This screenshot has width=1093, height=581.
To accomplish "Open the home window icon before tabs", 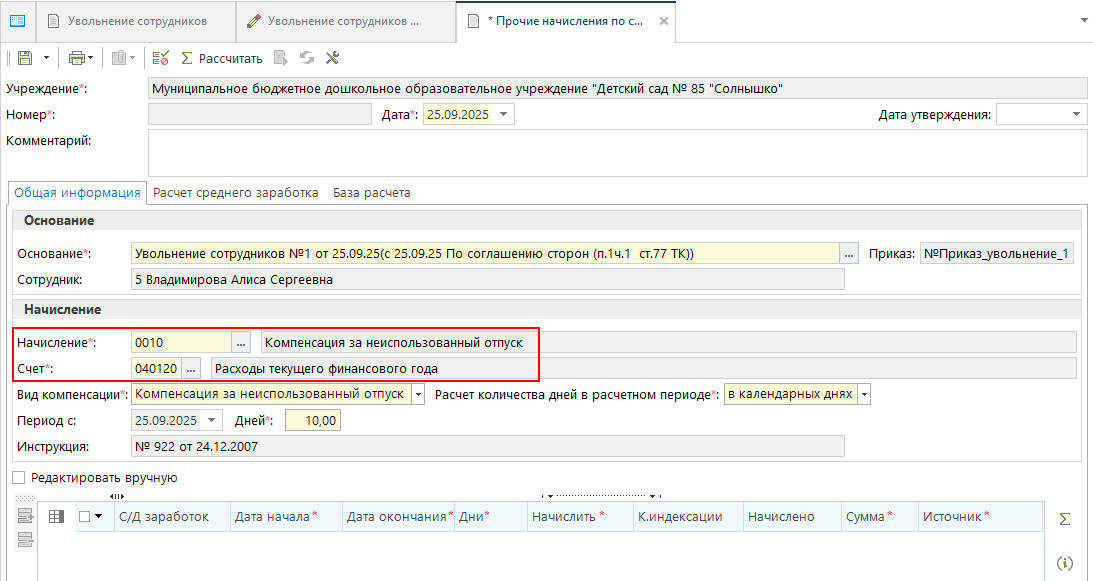I will point(17,20).
